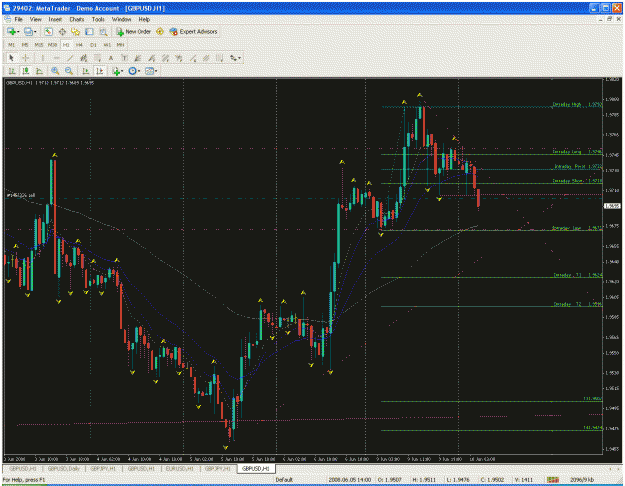Toggle Auto Scroll for the chart

[x=86, y=71]
